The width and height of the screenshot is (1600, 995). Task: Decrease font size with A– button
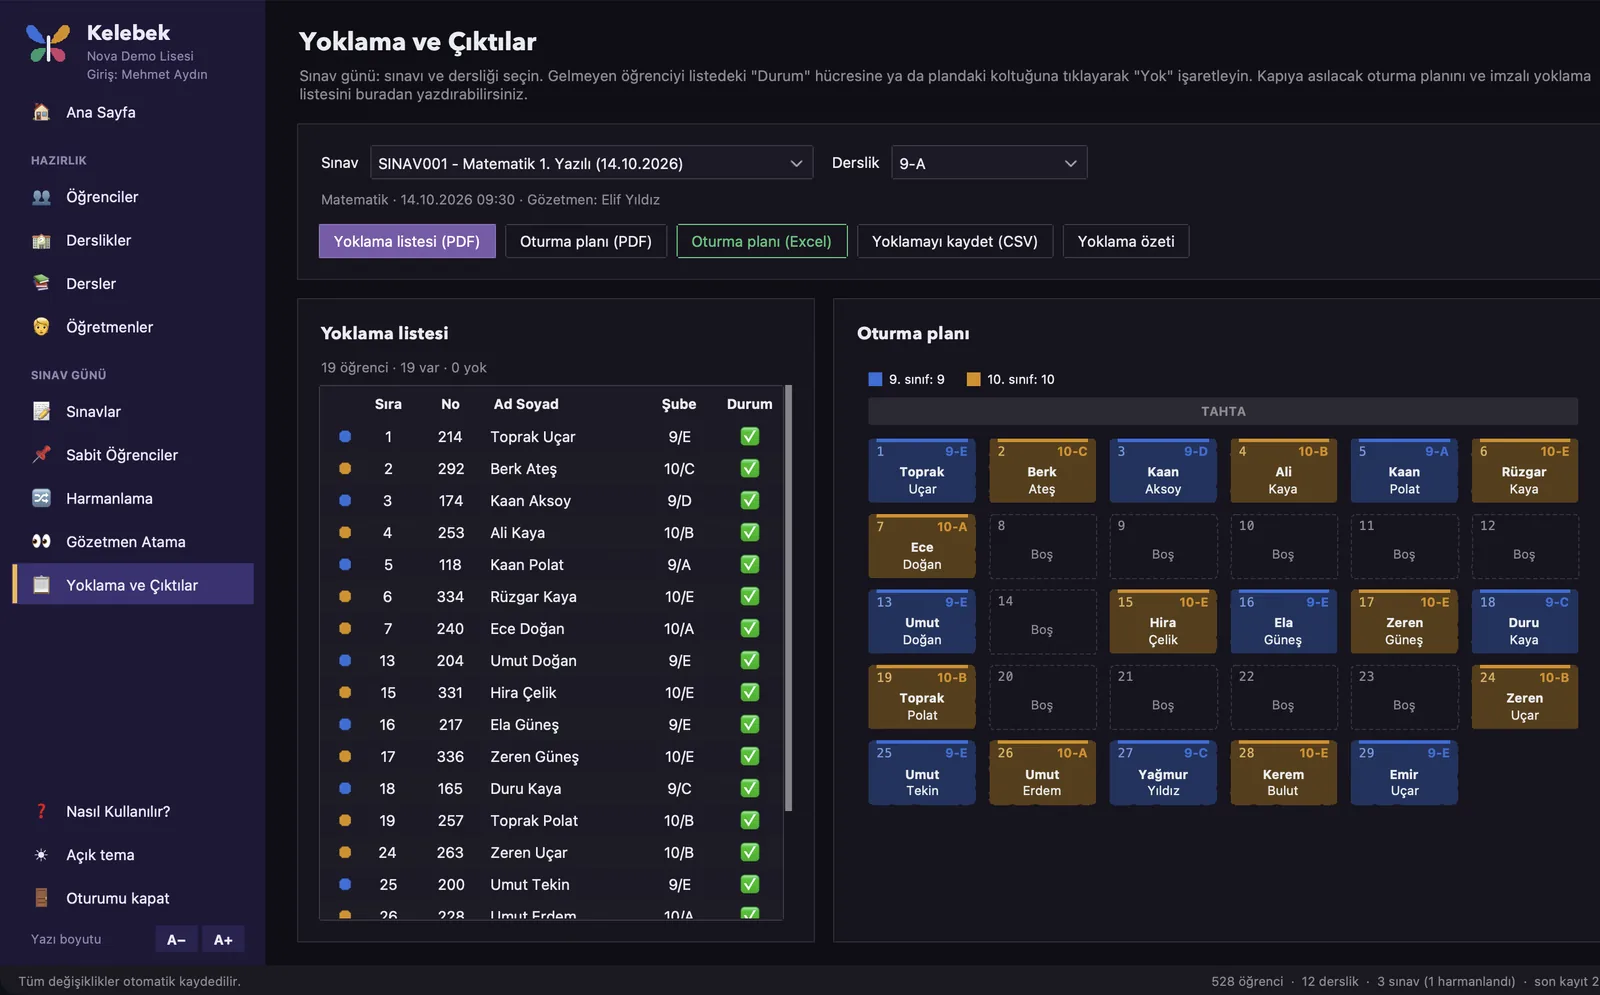click(x=176, y=940)
